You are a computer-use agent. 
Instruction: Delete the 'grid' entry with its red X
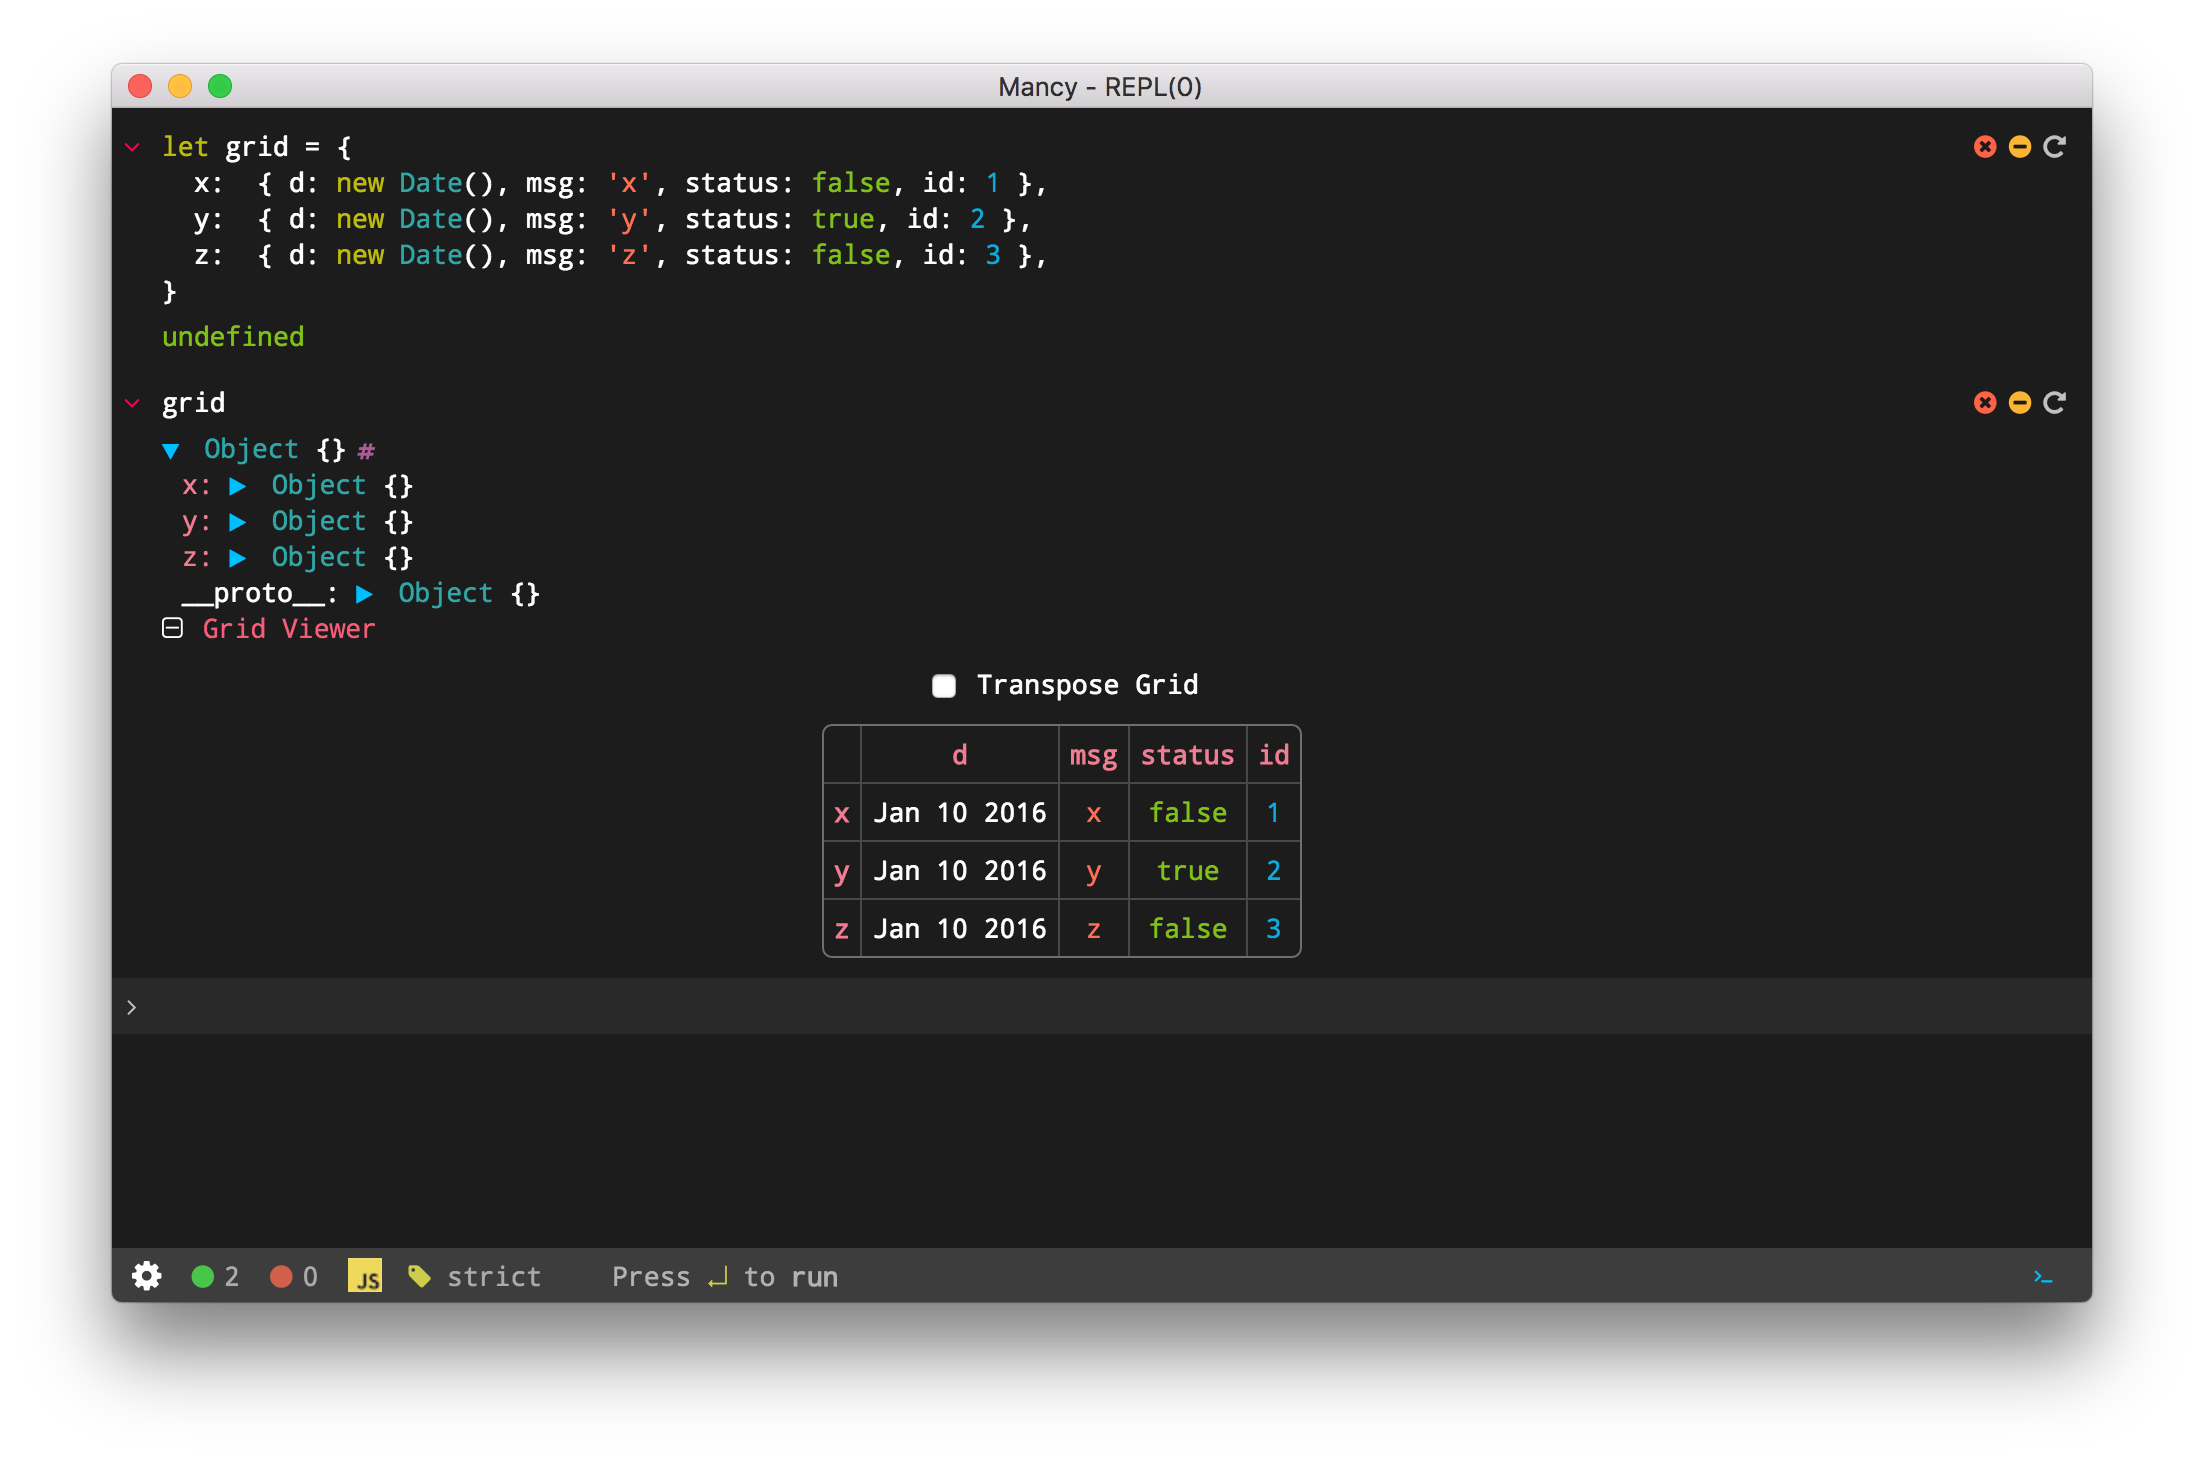click(x=1985, y=403)
